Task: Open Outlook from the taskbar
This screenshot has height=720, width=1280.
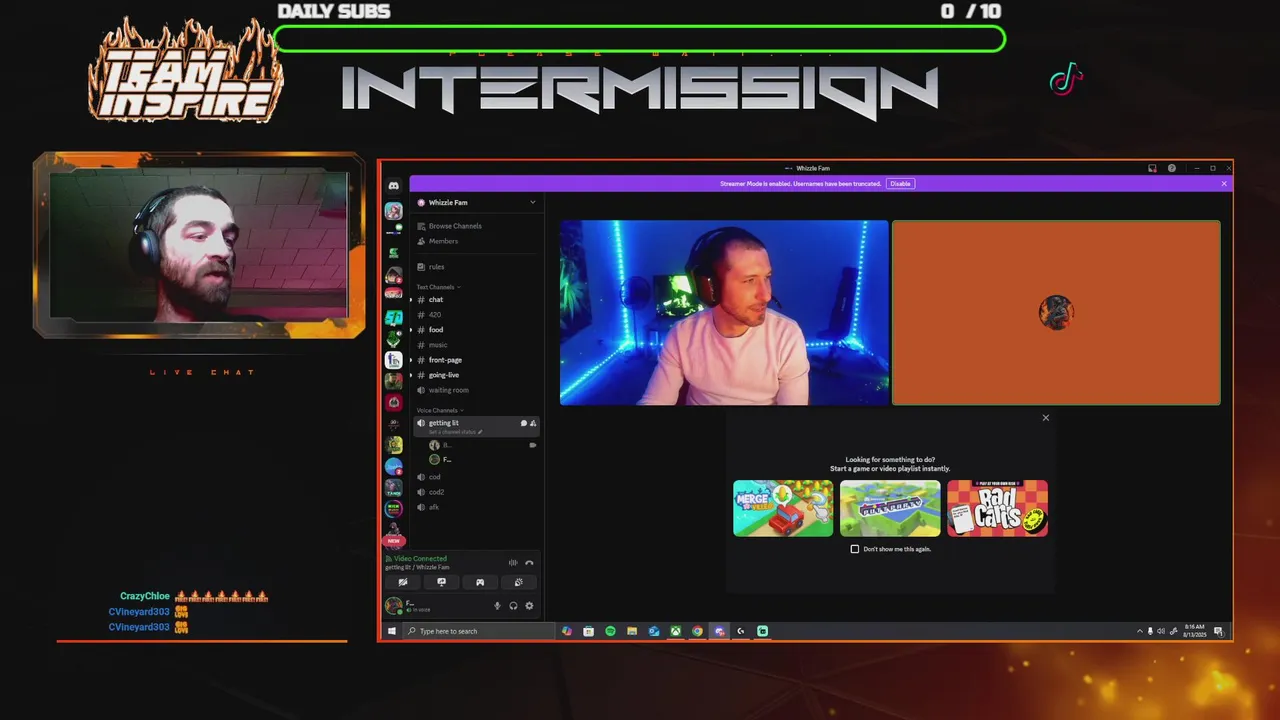Action: pos(654,631)
